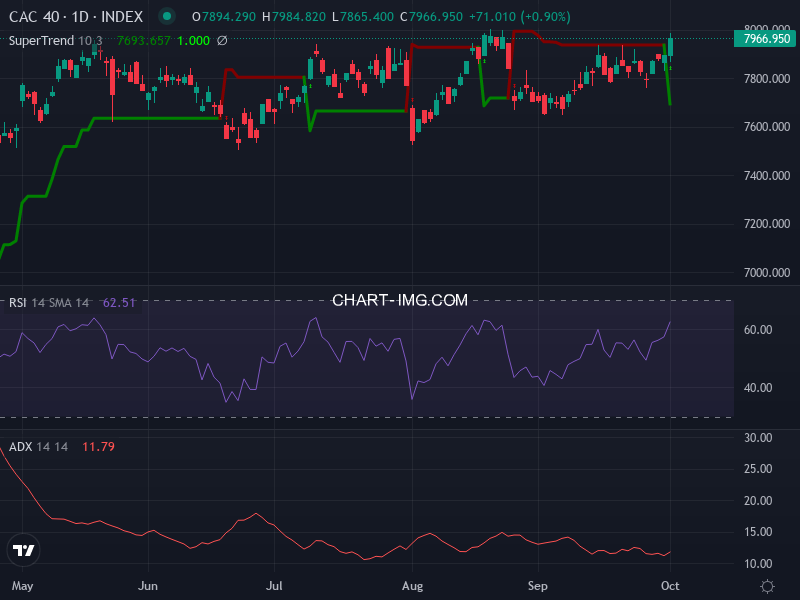Select the ADX indicator legend label

coord(20,447)
